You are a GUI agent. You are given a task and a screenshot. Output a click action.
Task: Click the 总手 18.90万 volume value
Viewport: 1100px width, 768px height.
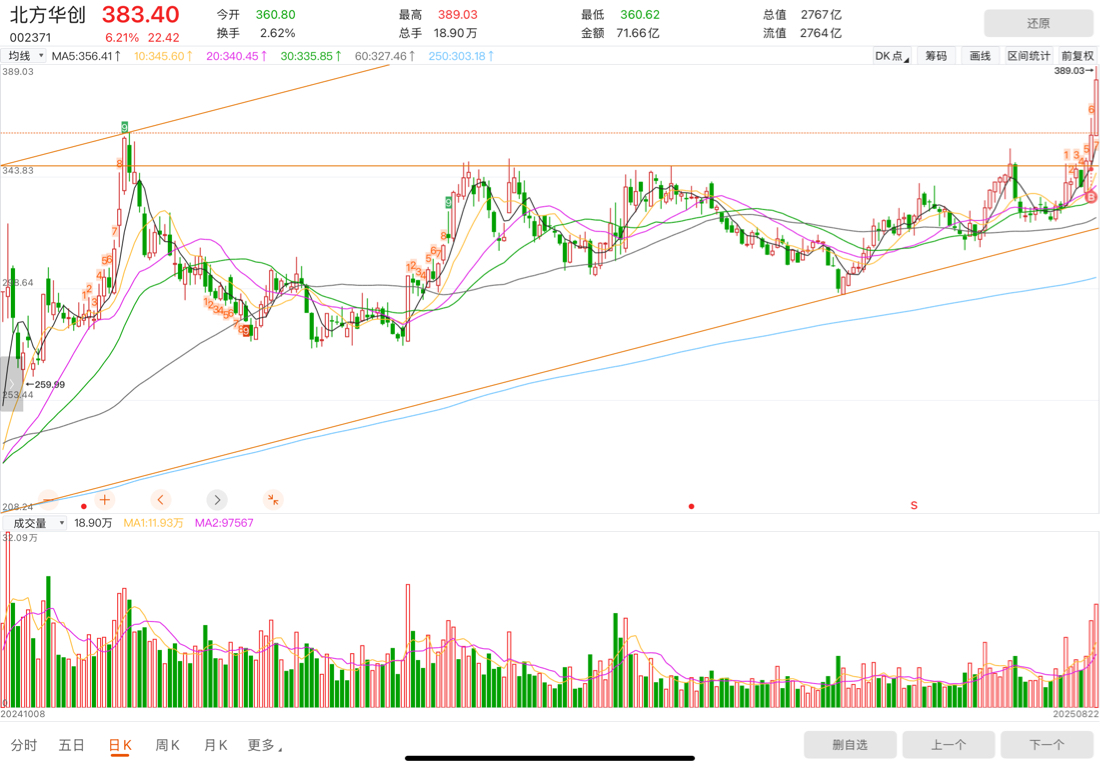455,33
